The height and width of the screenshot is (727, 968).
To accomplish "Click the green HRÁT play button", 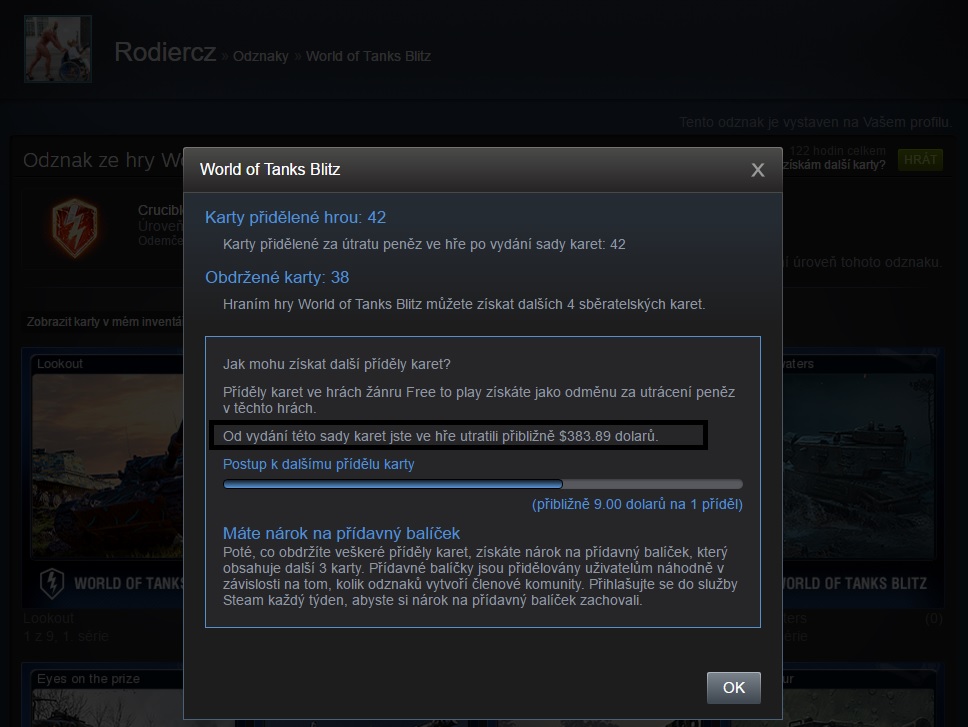I will [920, 160].
